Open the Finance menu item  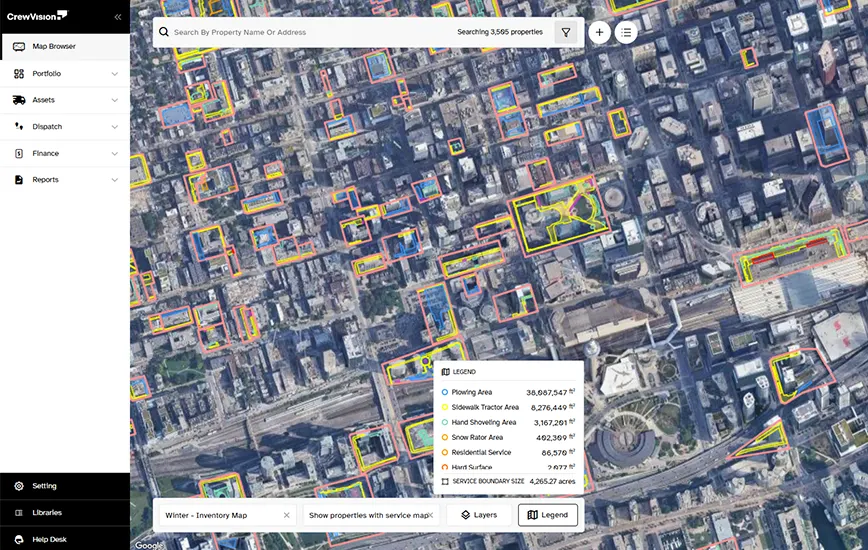tap(65, 153)
